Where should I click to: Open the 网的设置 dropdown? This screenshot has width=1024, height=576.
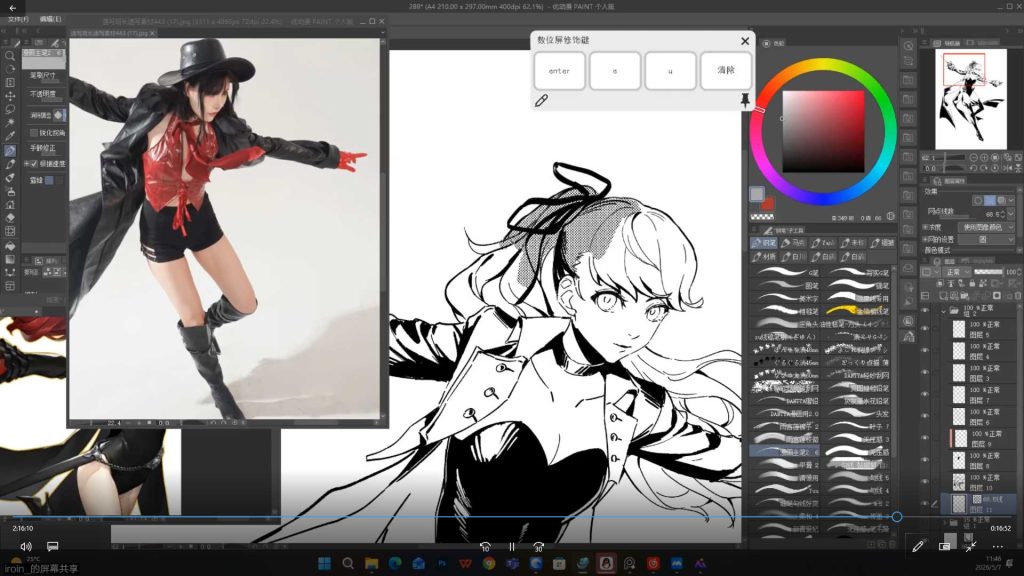click(985, 239)
